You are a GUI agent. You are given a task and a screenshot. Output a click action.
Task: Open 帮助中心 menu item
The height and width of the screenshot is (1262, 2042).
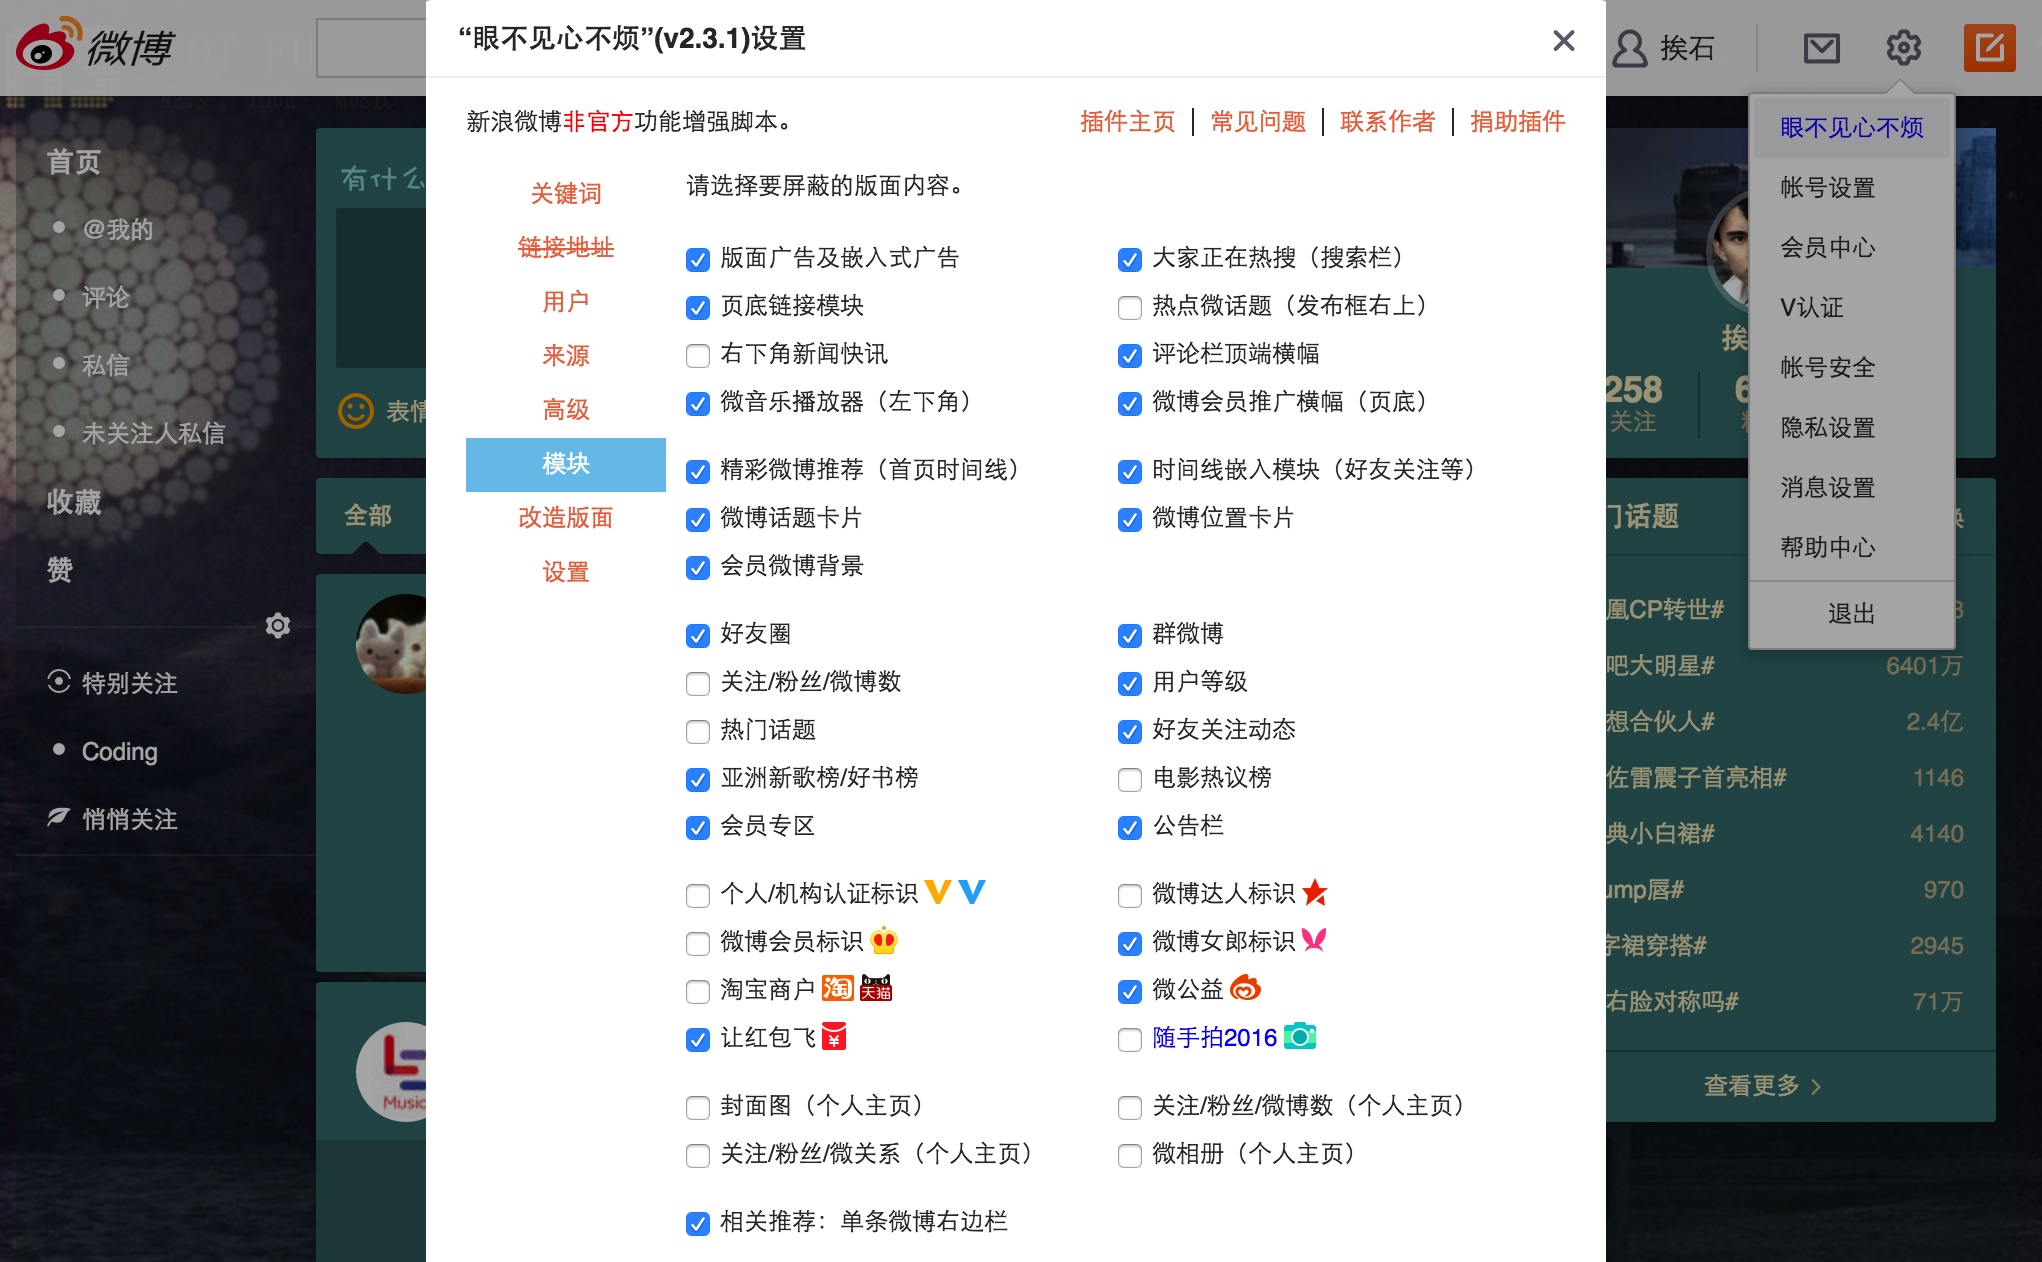(x=1851, y=547)
